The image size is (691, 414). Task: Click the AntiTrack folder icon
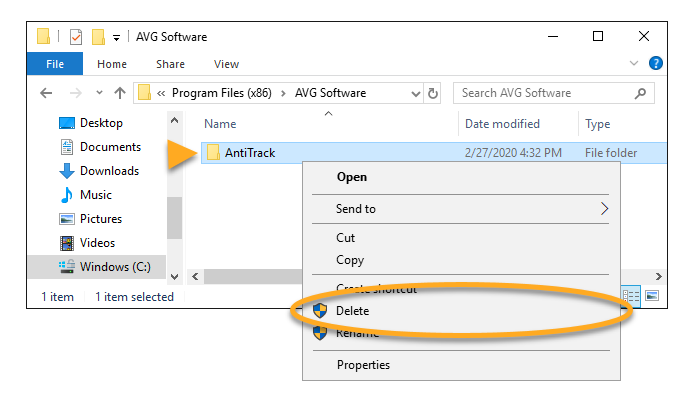(x=213, y=153)
